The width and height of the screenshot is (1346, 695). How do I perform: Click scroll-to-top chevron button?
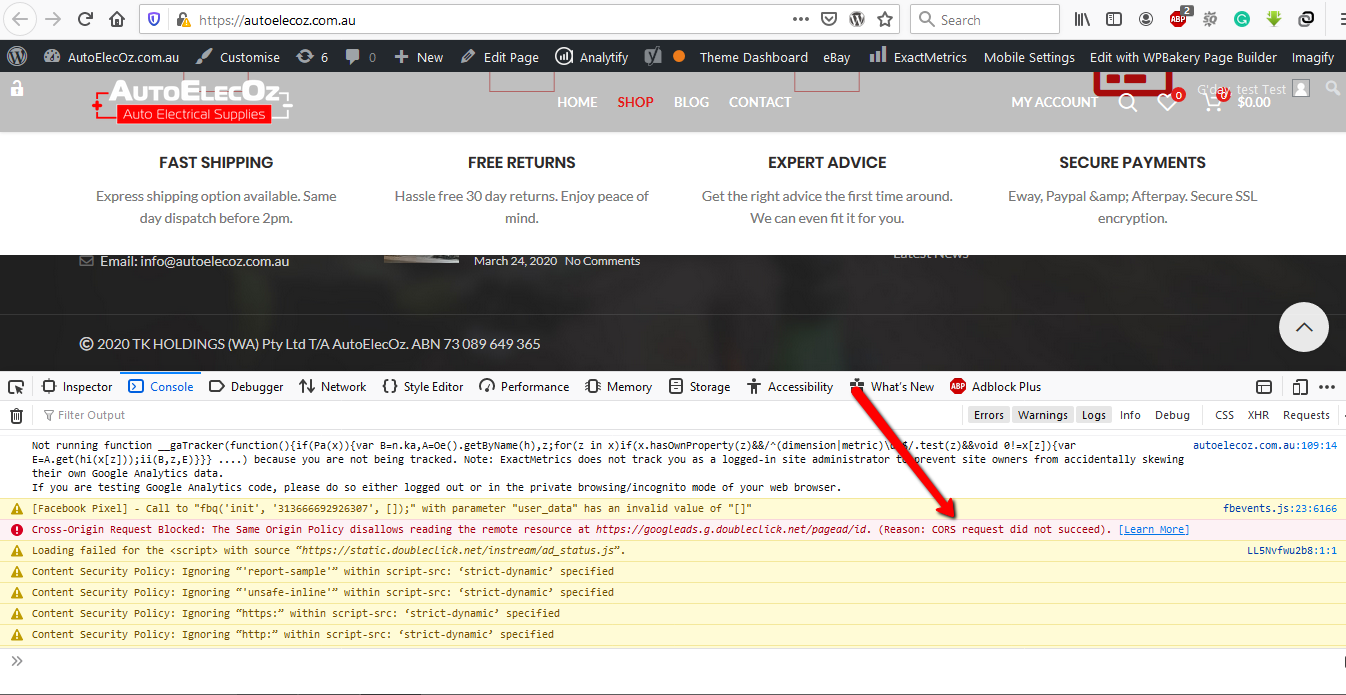click(x=1304, y=327)
